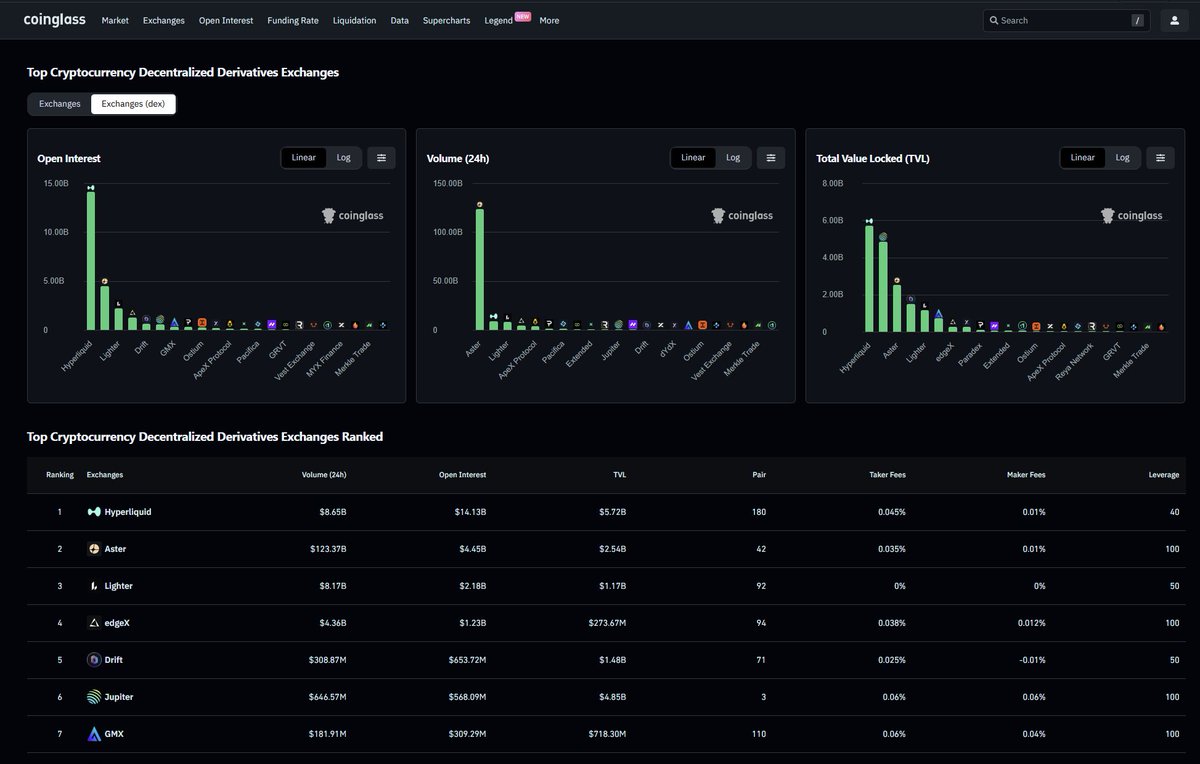This screenshot has width=1200, height=764.
Task: Open the More menu
Action: tap(549, 20)
